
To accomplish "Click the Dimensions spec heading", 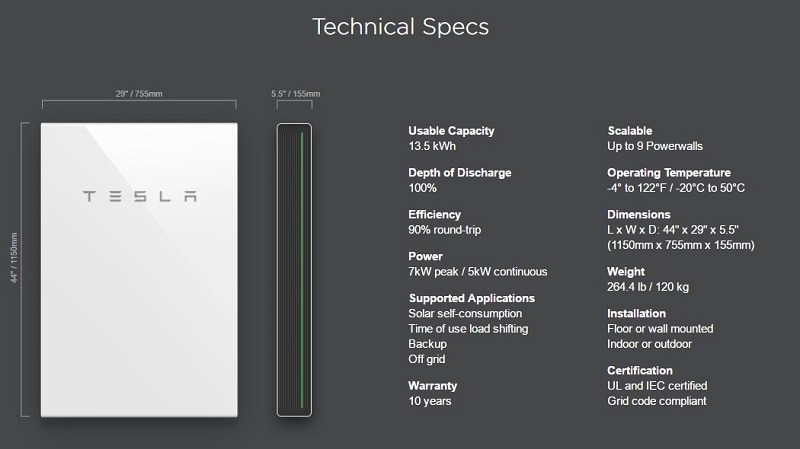I will tap(640, 215).
